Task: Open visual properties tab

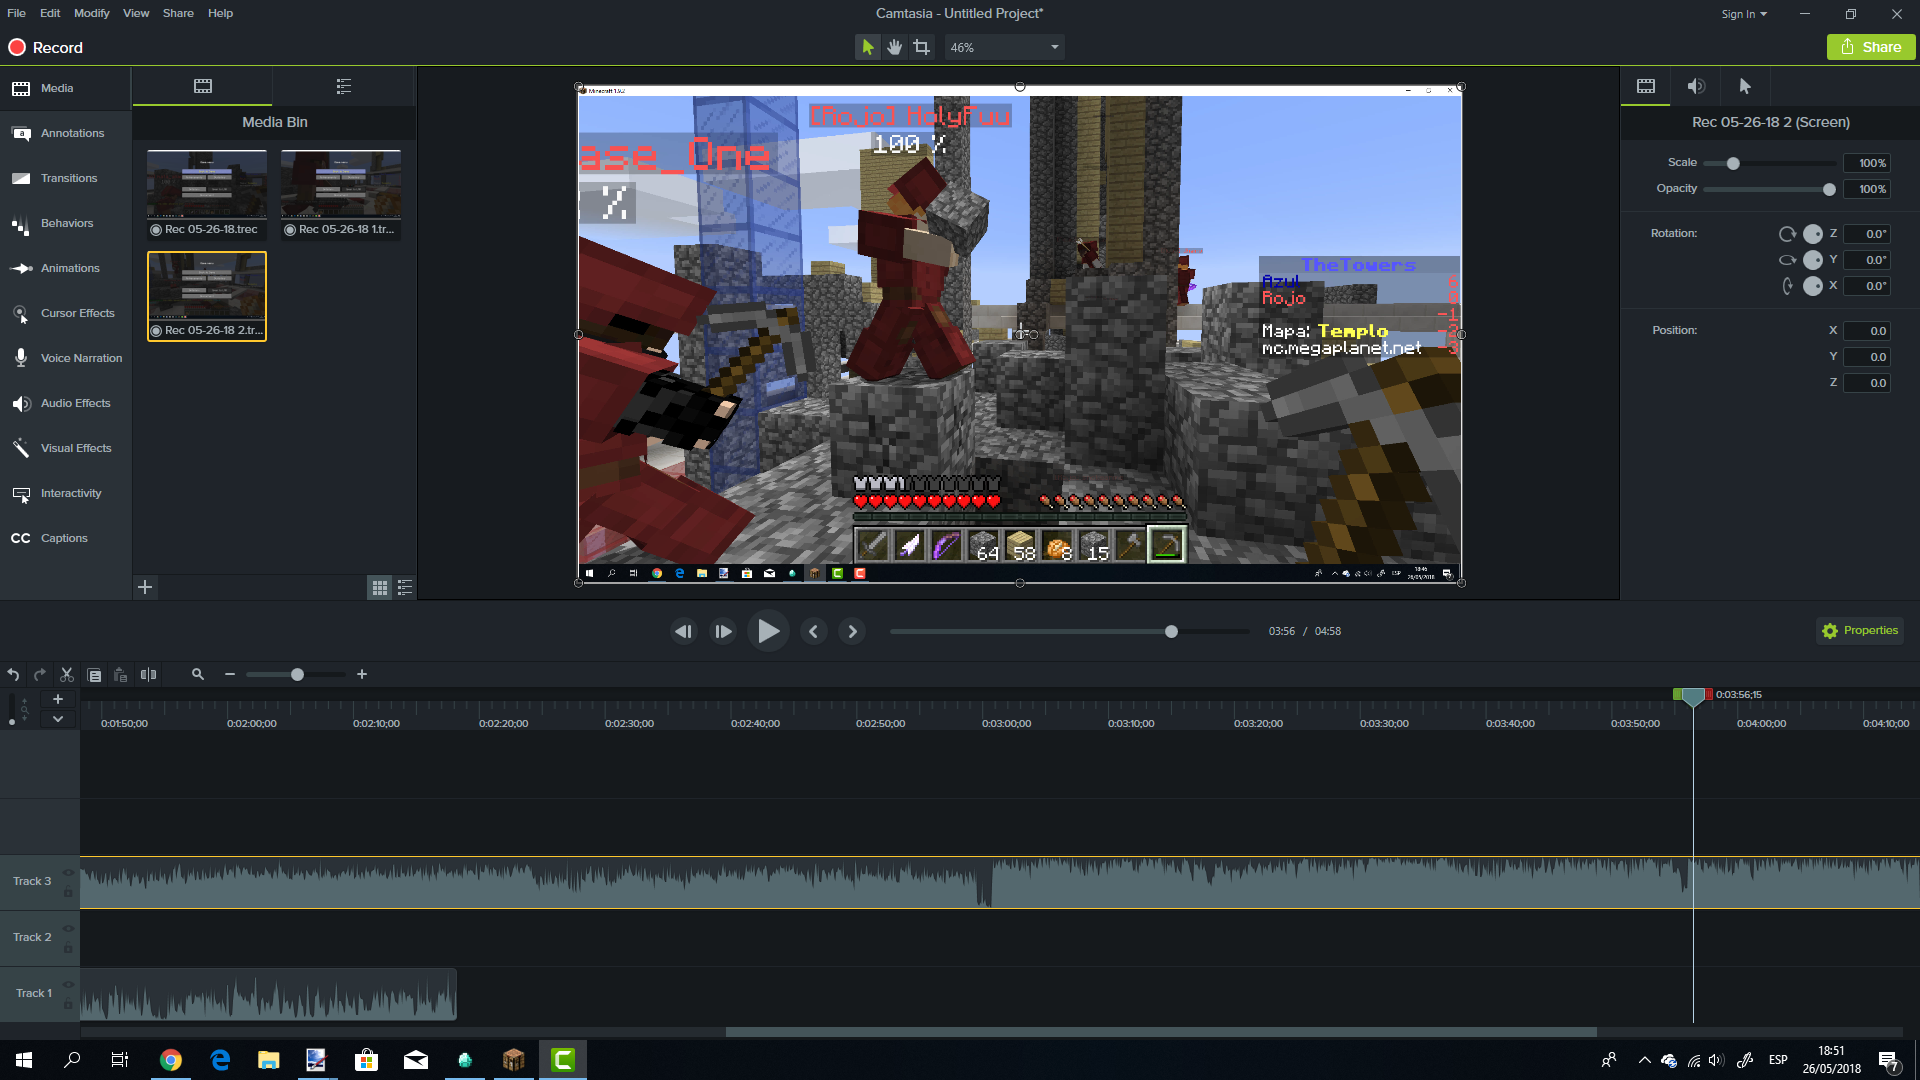Action: (1646, 86)
